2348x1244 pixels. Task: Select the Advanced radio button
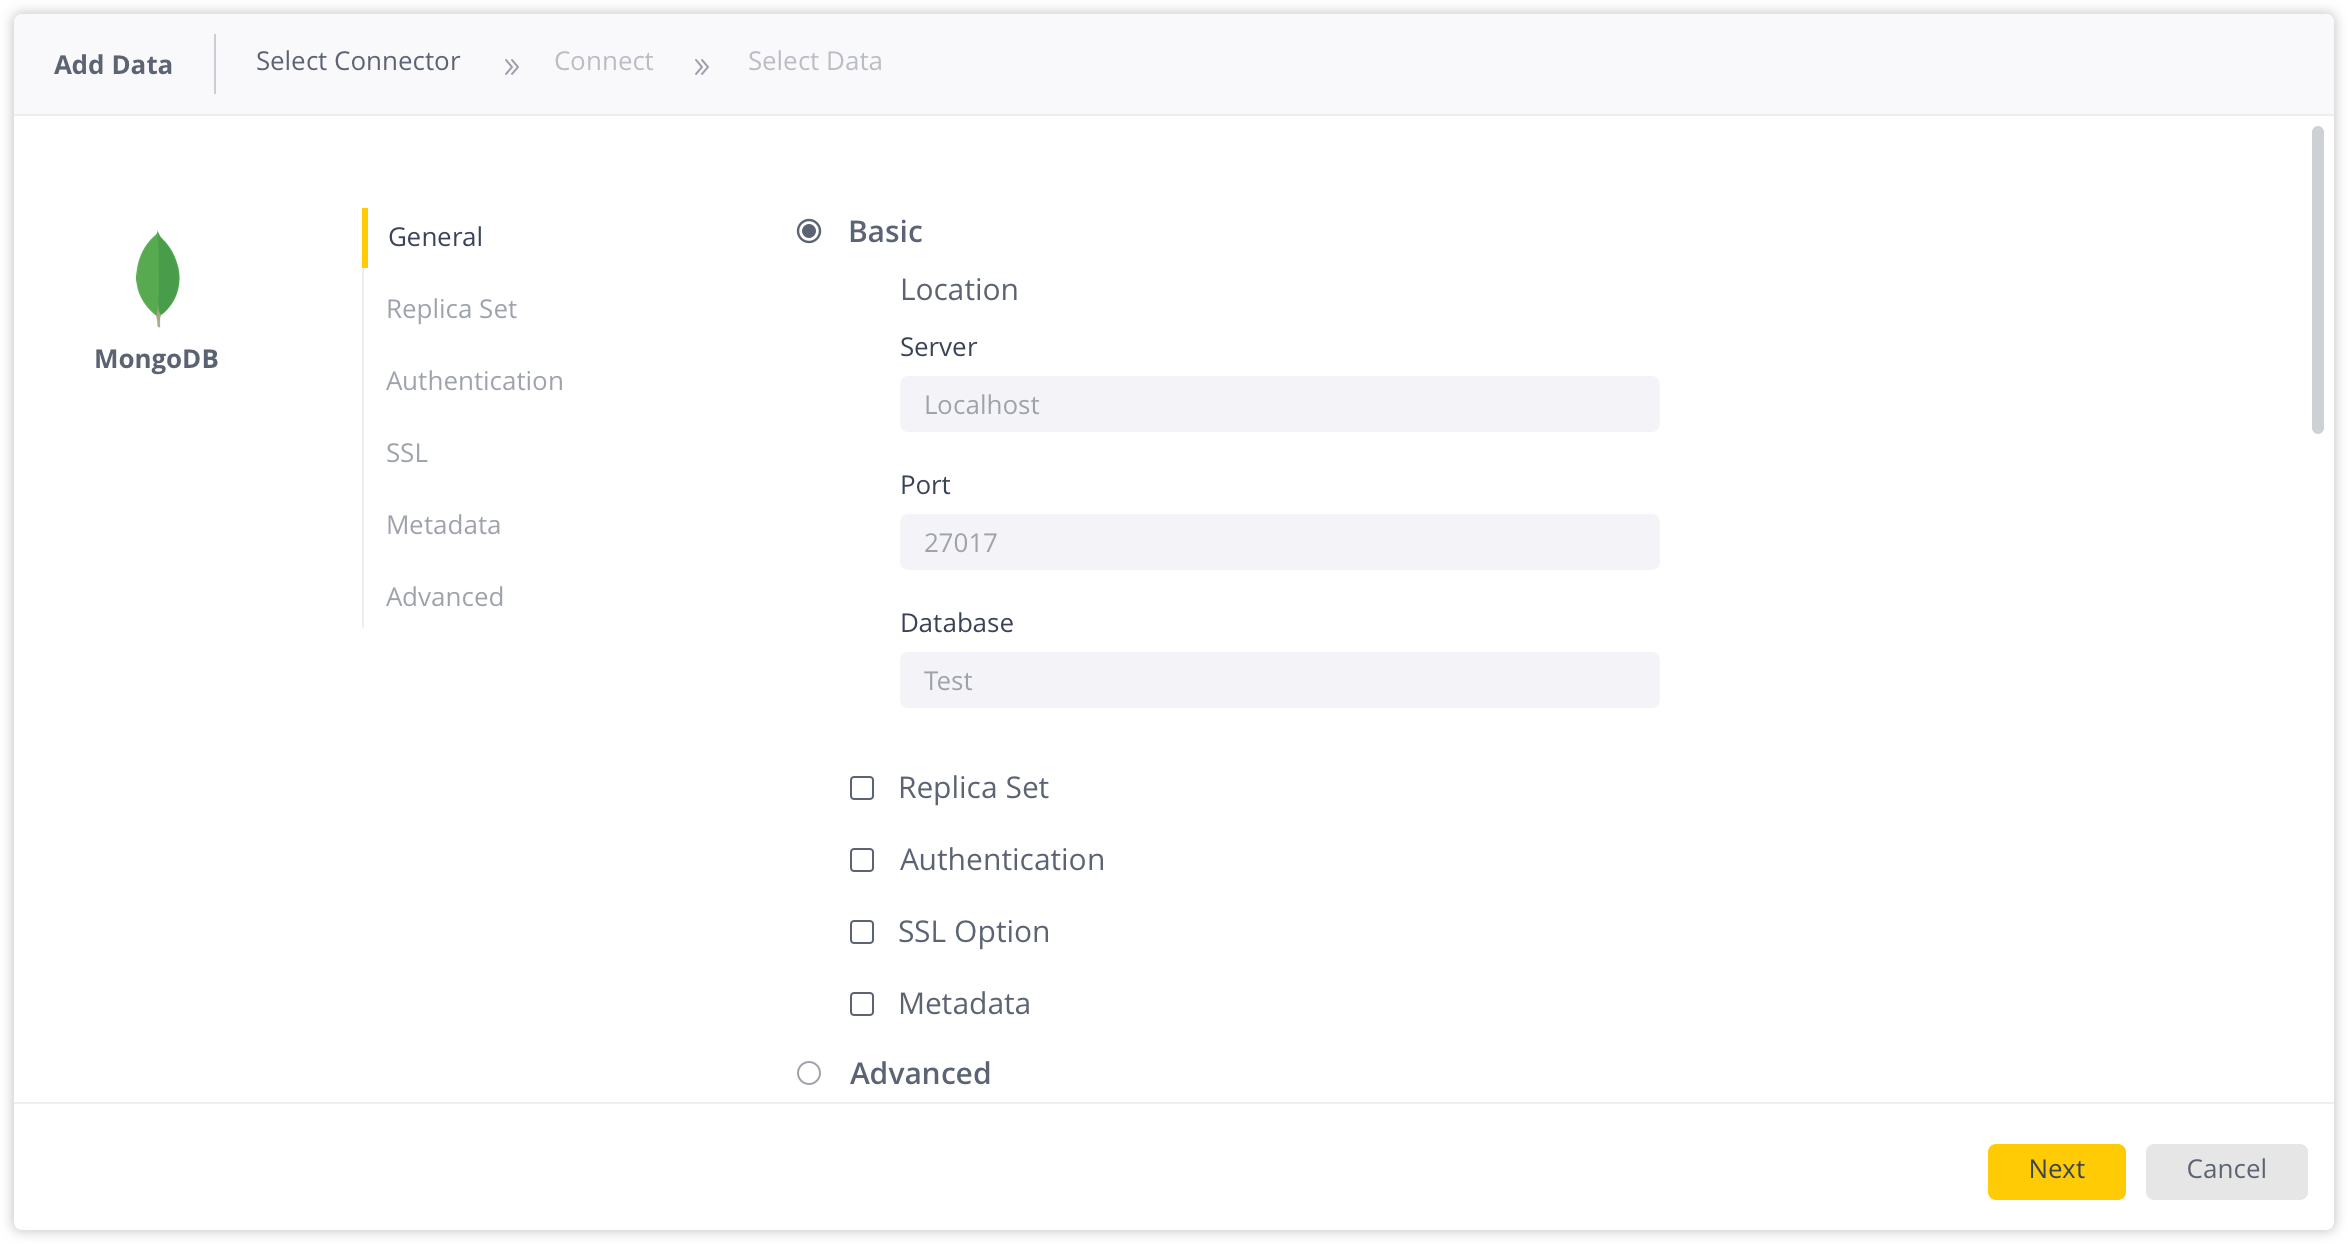click(x=809, y=1073)
